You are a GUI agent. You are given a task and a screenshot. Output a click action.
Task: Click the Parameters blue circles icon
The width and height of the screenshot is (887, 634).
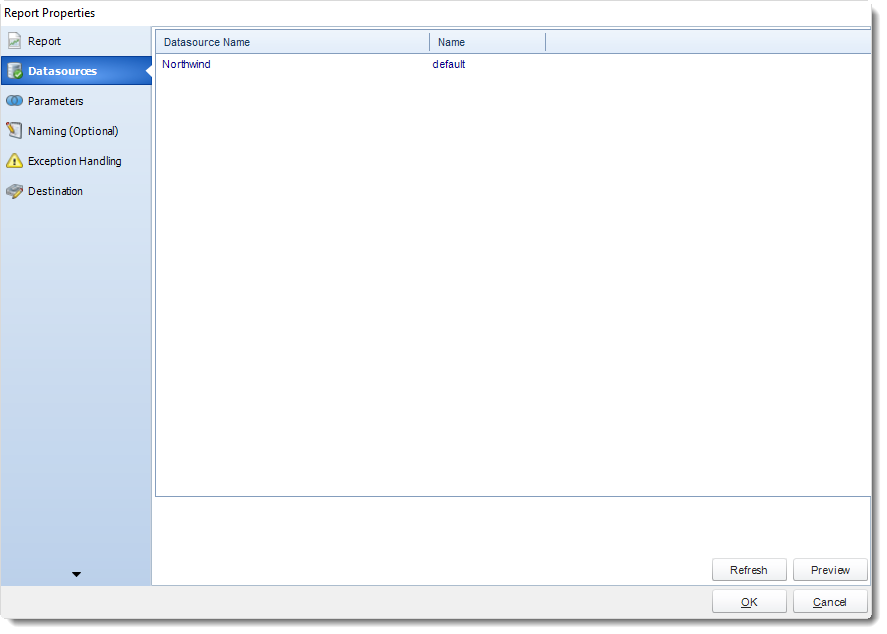pos(14,101)
